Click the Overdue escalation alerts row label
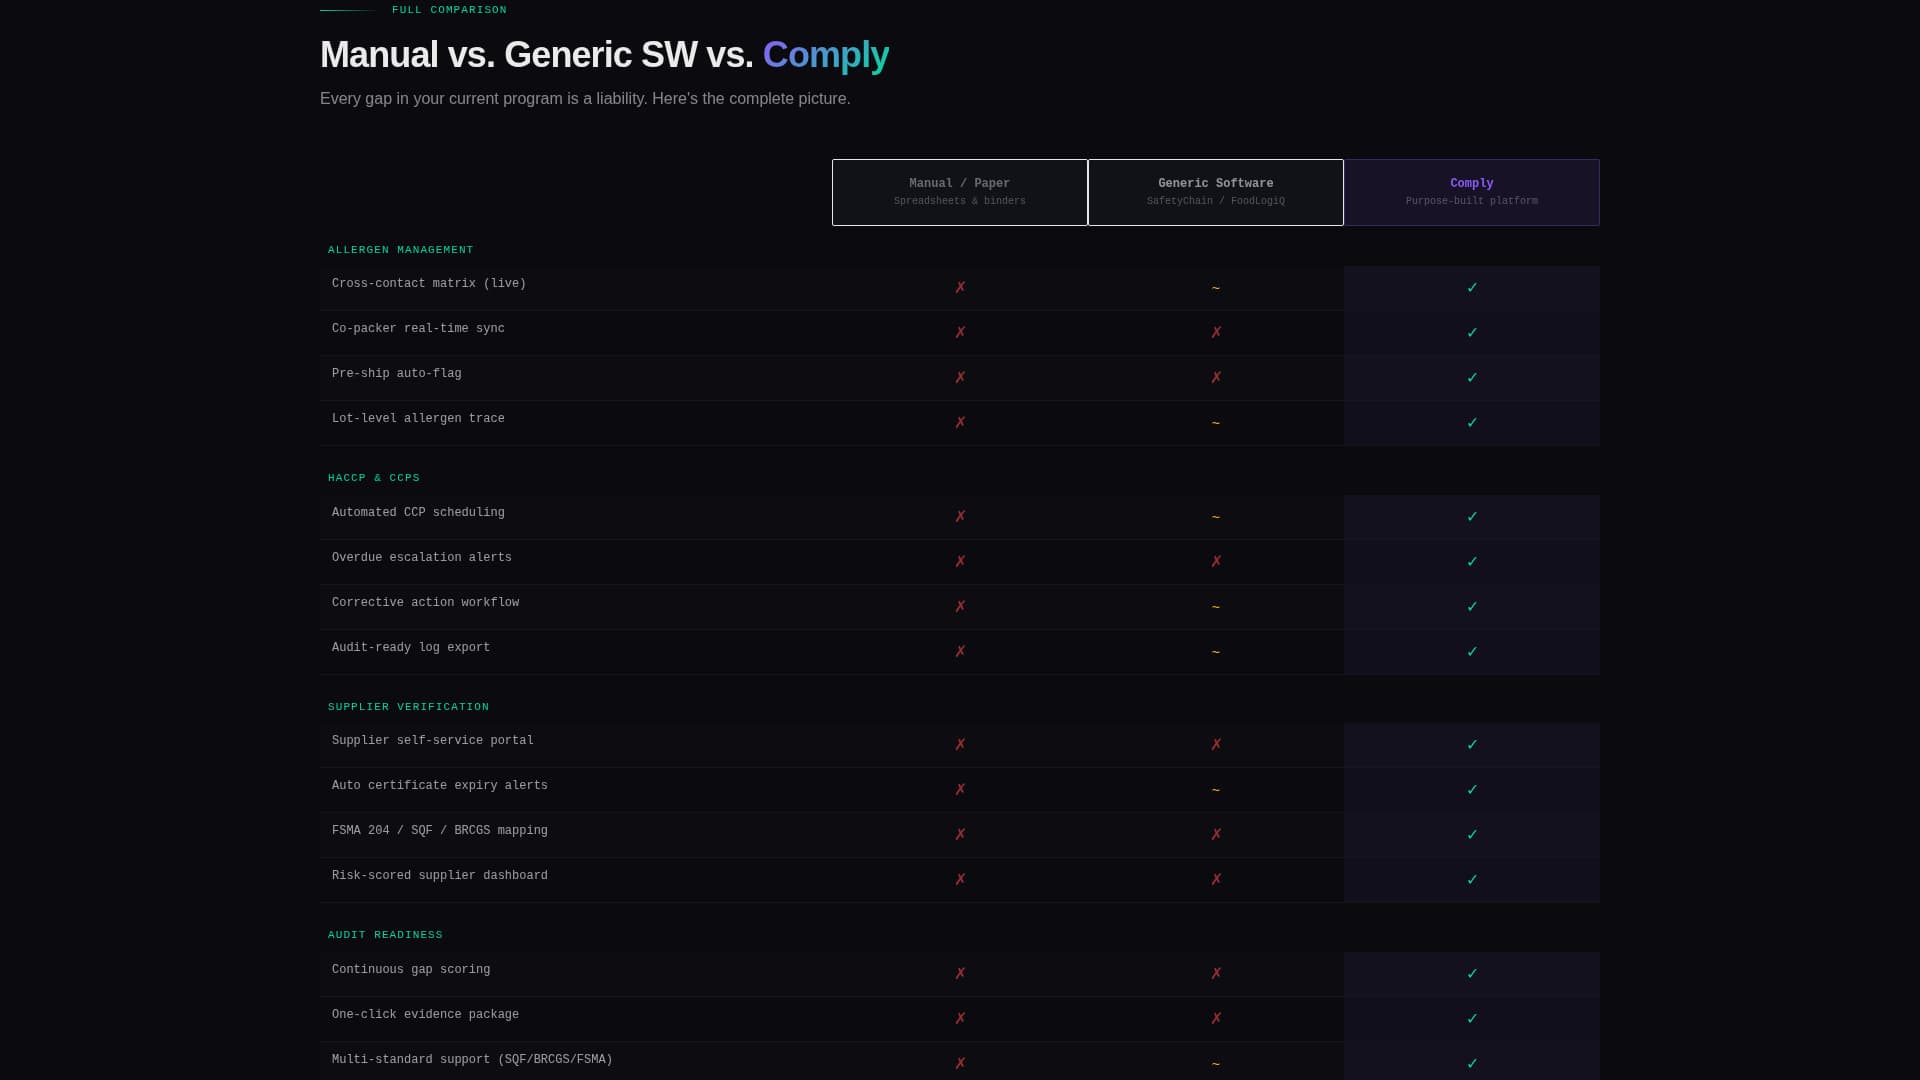 pos(422,558)
